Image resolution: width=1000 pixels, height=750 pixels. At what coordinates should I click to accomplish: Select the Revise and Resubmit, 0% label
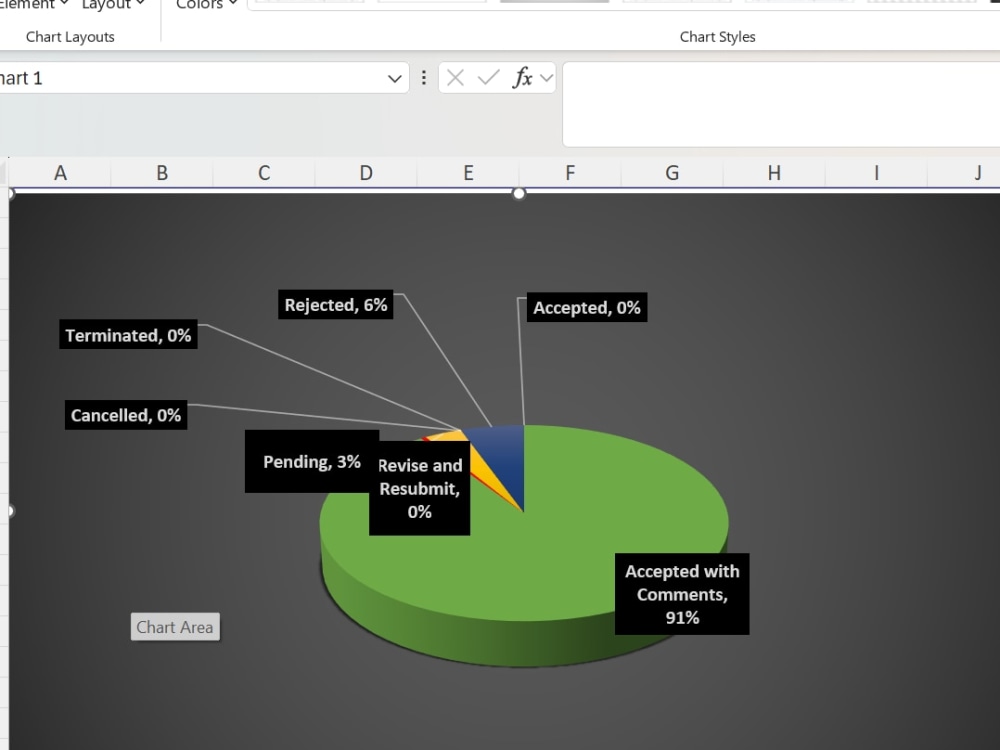[x=420, y=489]
